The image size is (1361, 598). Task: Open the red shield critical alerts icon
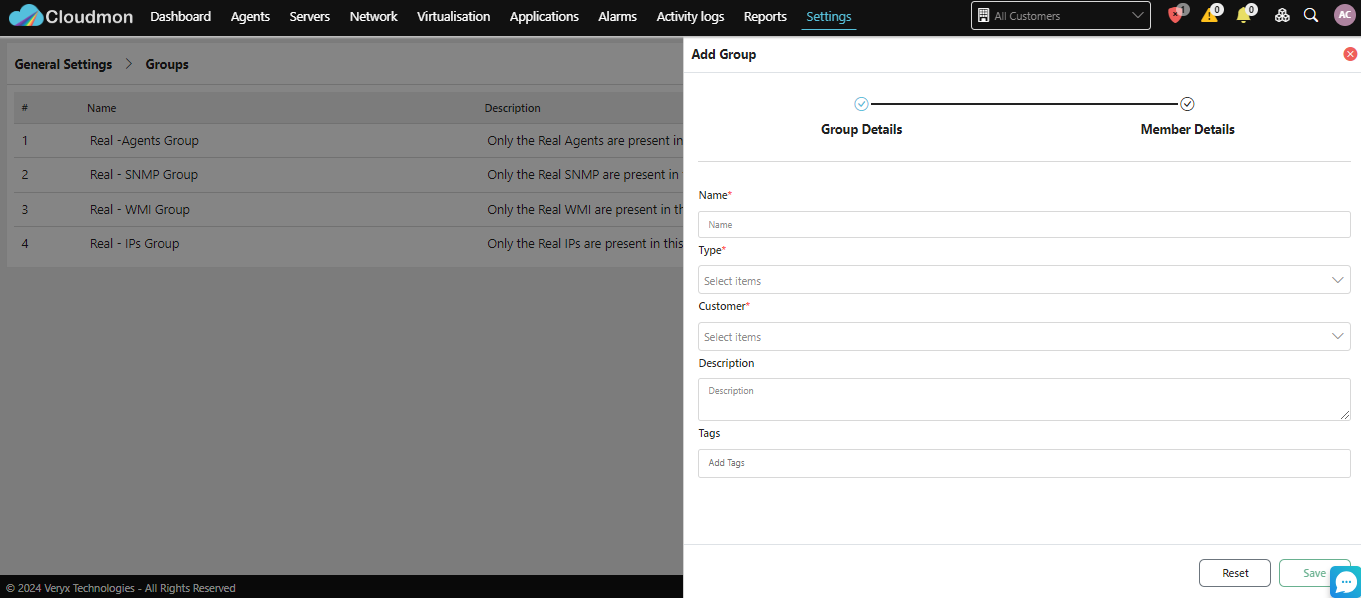1176,15
